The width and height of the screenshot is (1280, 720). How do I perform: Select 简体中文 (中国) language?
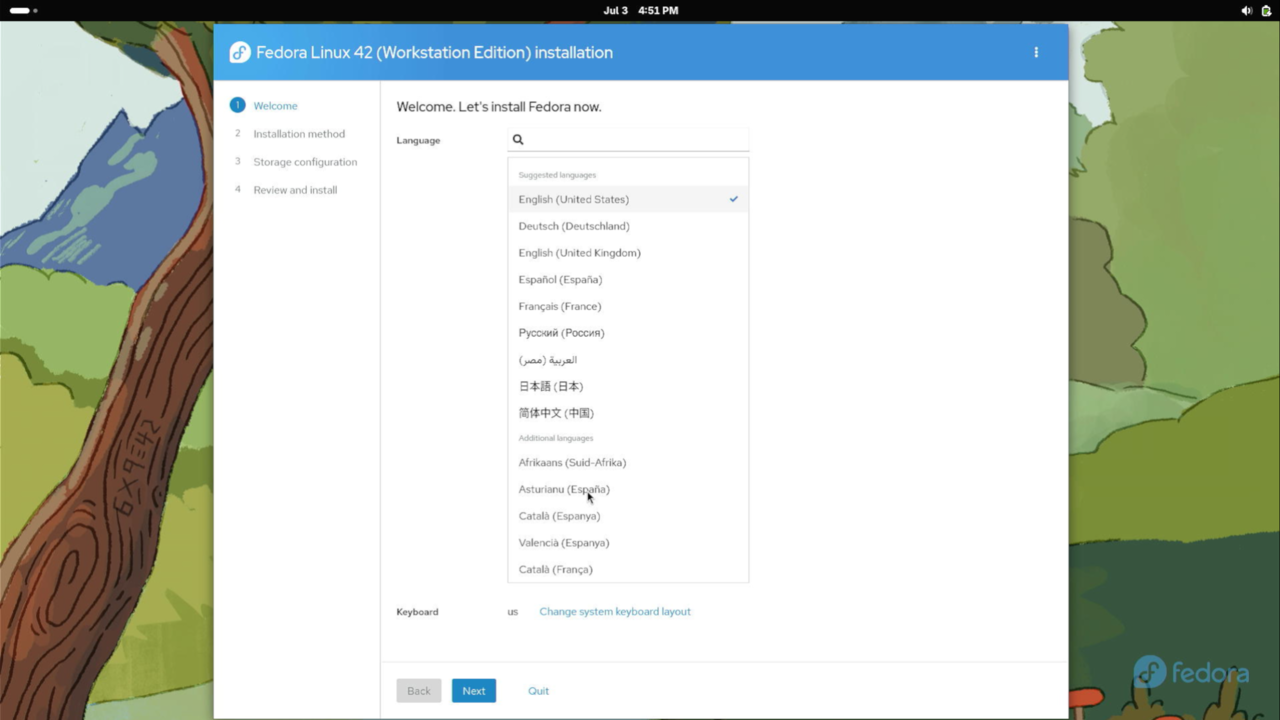pyautogui.click(x=628, y=413)
